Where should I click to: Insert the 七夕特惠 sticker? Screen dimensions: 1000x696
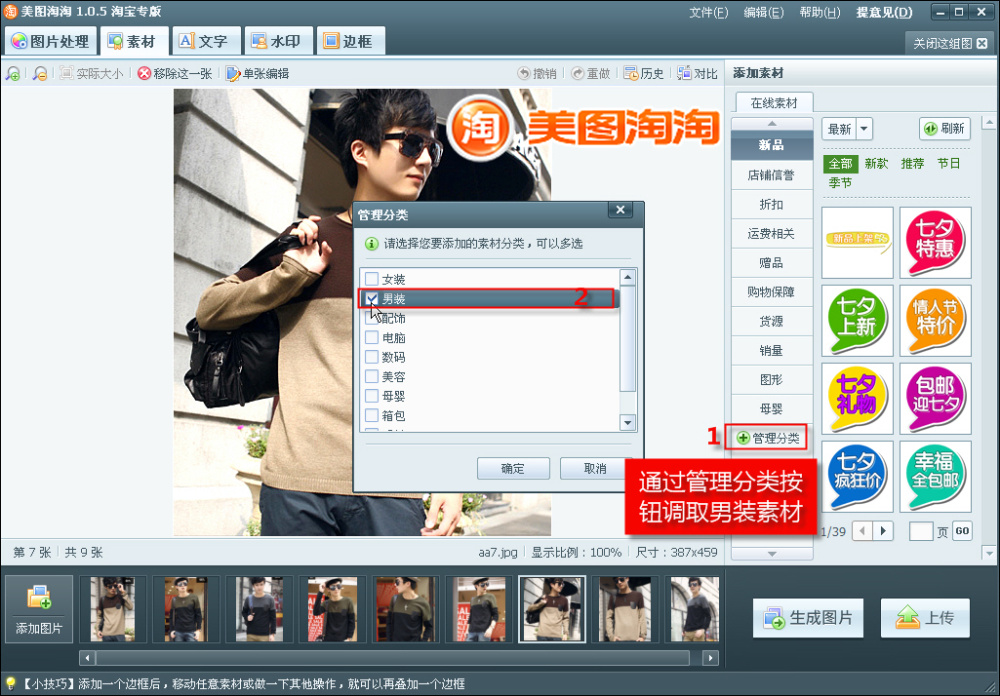[x=935, y=243]
